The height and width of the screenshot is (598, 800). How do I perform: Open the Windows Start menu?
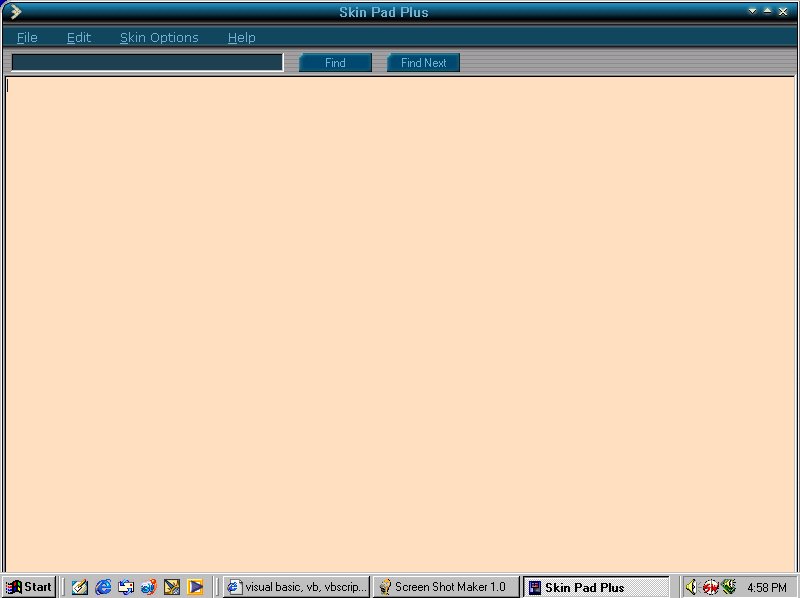29,587
